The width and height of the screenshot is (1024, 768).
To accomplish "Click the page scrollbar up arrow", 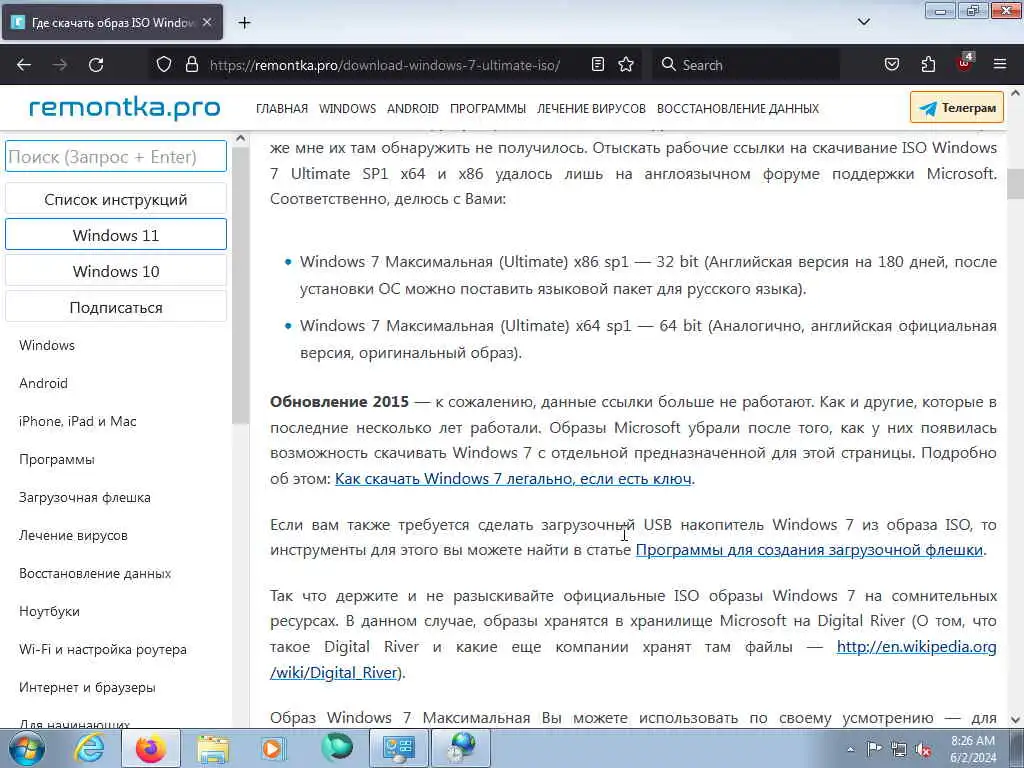I will [x=1016, y=93].
